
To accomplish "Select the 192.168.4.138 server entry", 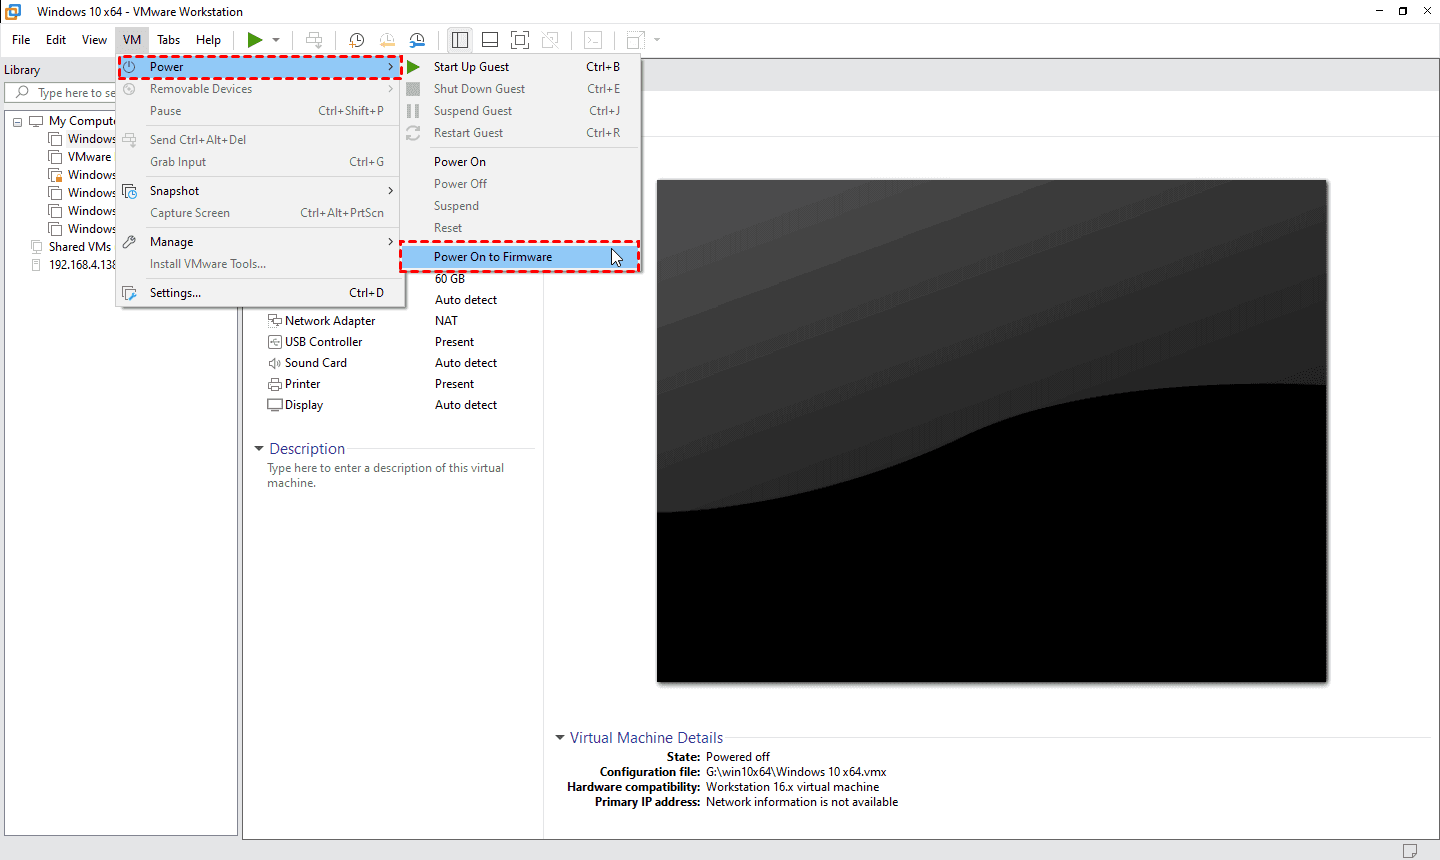I will pos(82,265).
